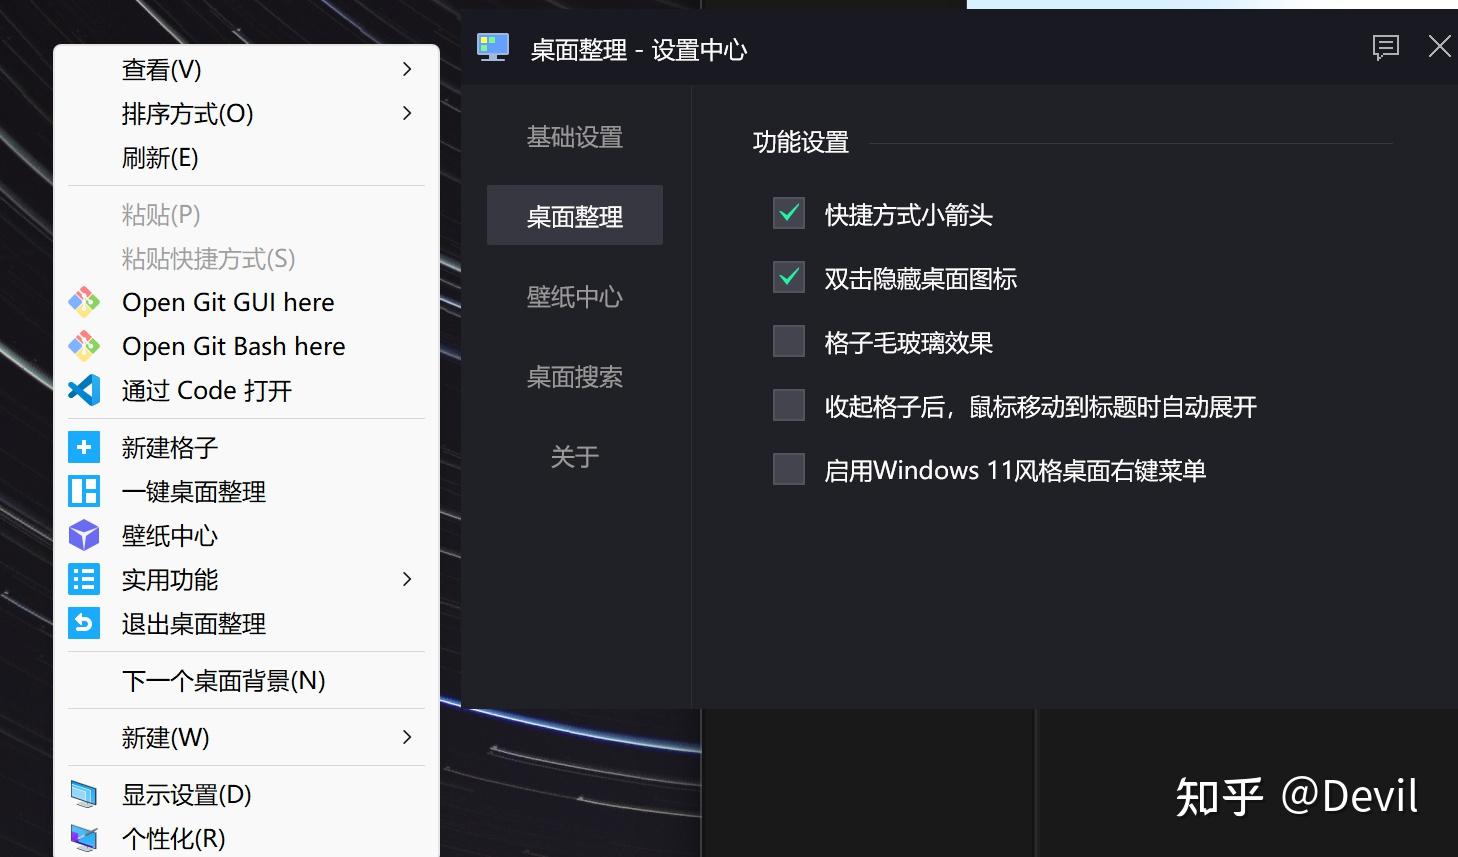The height and width of the screenshot is (857, 1458).
Task: Uncheck 快捷方式小箭头 checkbox
Action: [789, 213]
